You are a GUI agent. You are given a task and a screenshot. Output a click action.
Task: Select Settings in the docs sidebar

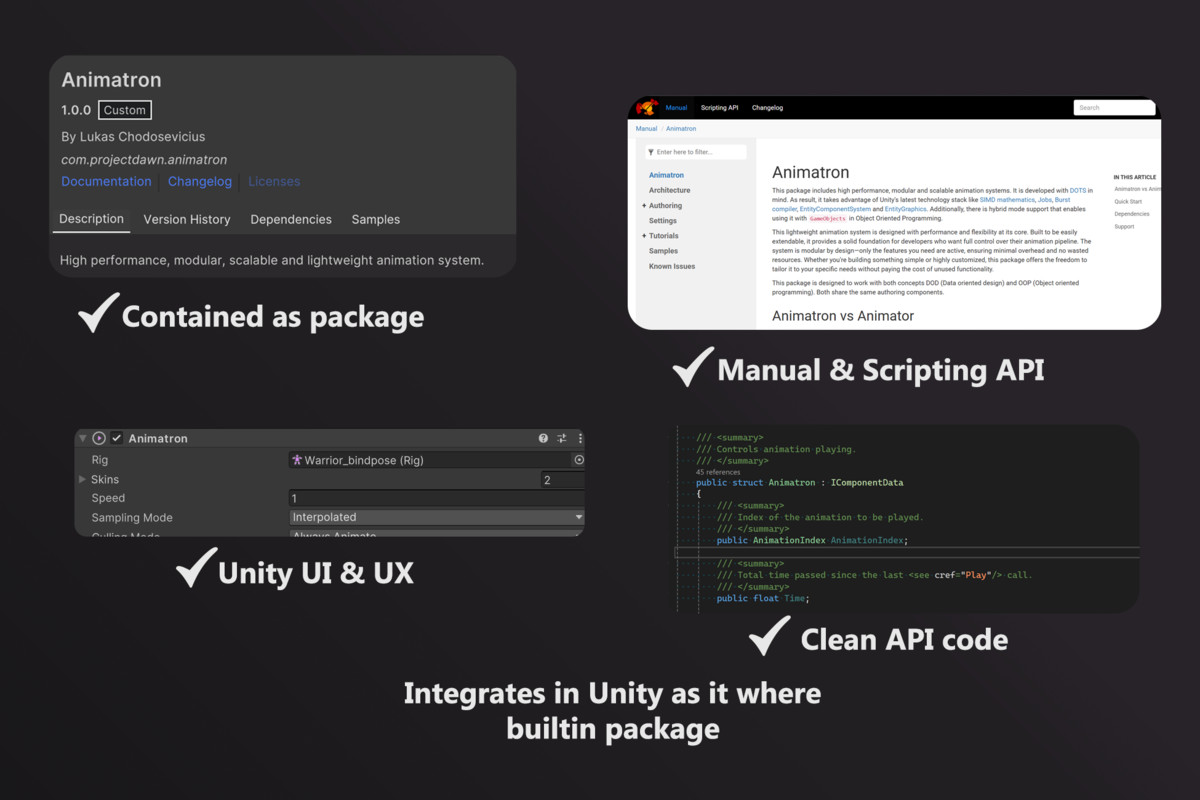tap(663, 221)
